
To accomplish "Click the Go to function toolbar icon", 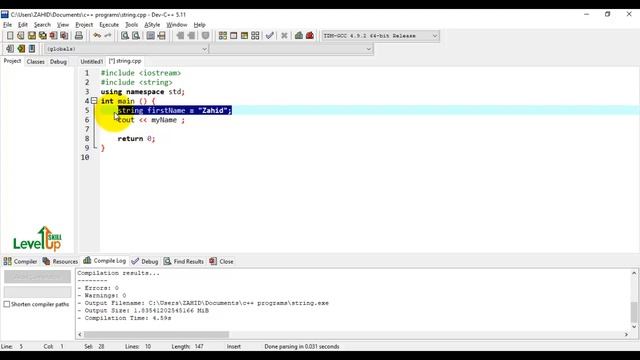I will pyautogui.click(x=151, y=36).
